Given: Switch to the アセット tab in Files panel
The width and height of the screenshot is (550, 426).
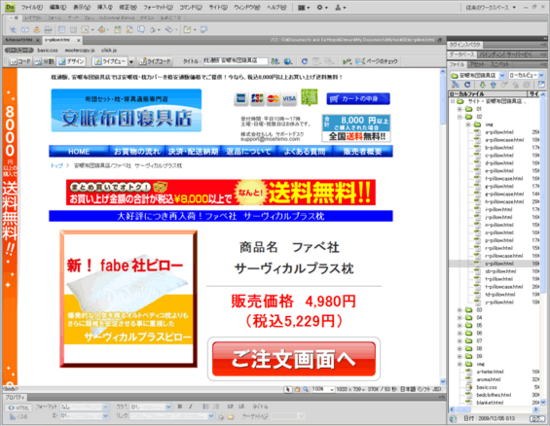Looking at the screenshot, I should (477, 65).
